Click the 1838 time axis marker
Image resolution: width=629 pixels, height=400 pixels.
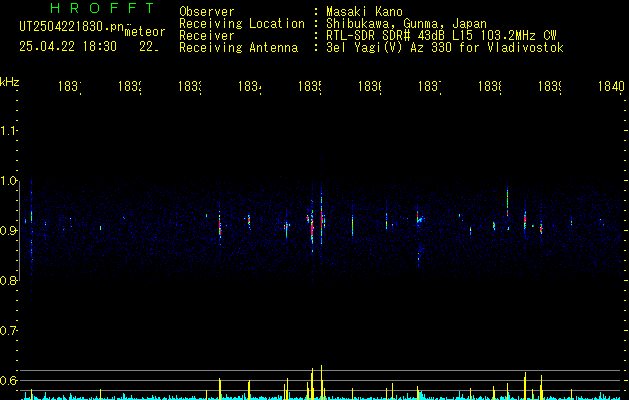(x=489, y=86)
